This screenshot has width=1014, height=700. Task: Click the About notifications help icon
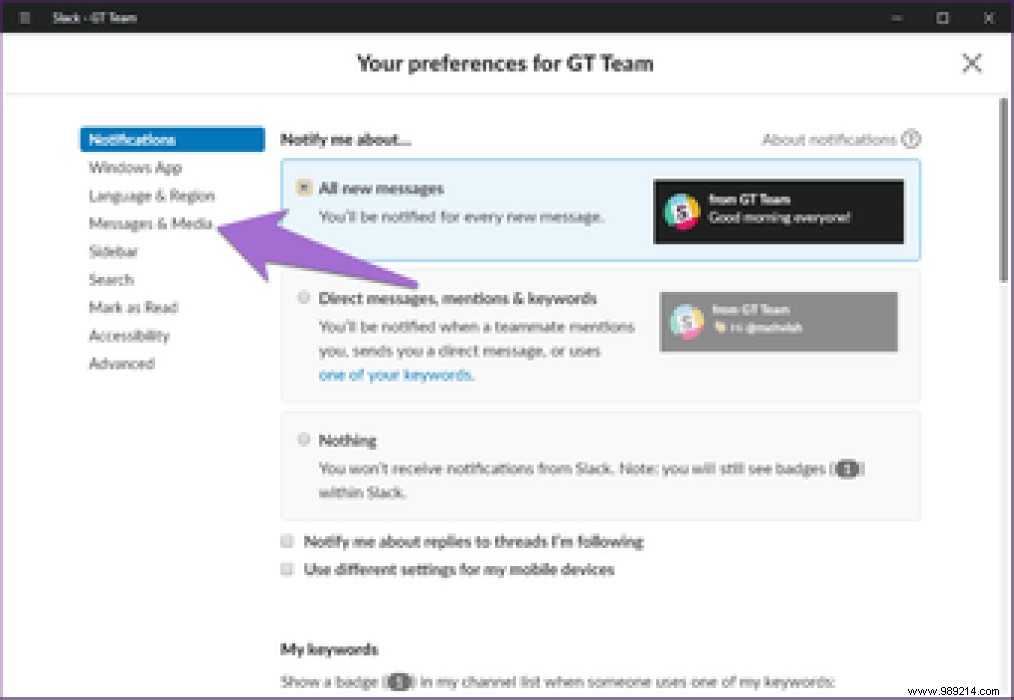tap(910, 139)
